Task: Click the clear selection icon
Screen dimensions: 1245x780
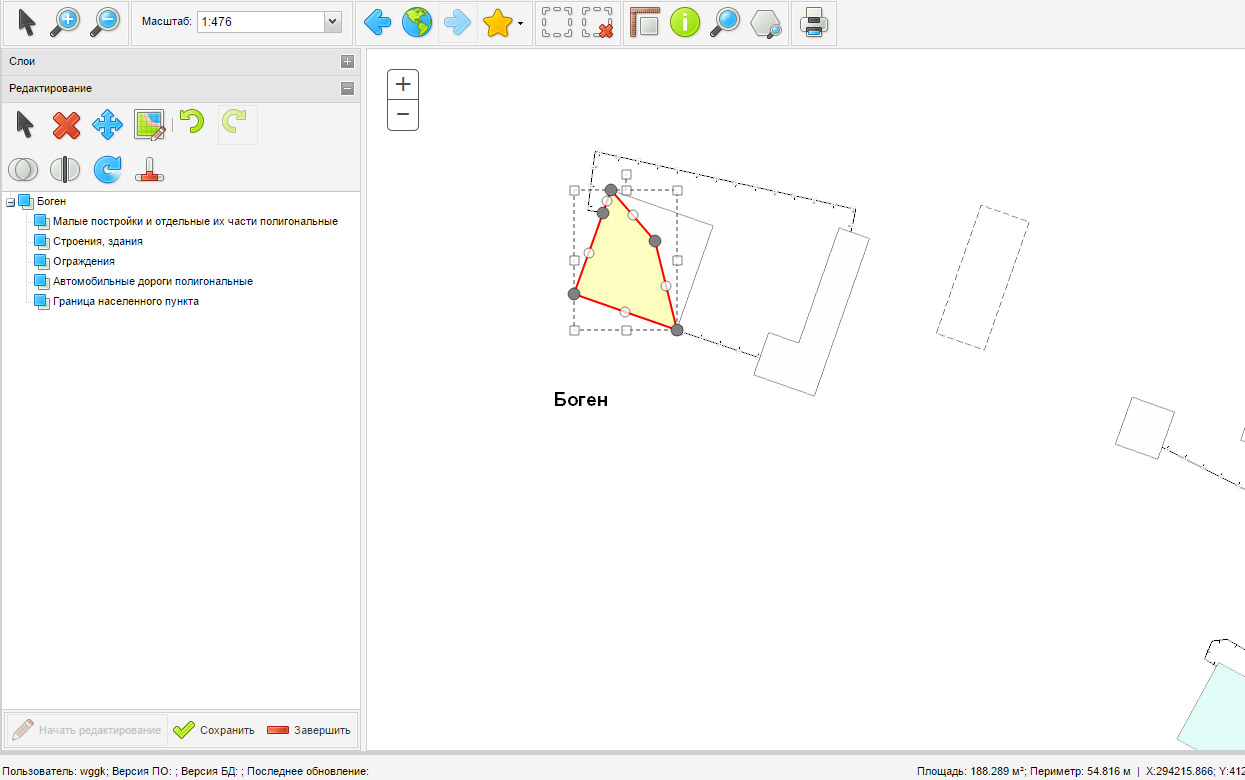Action: (597, 22)
